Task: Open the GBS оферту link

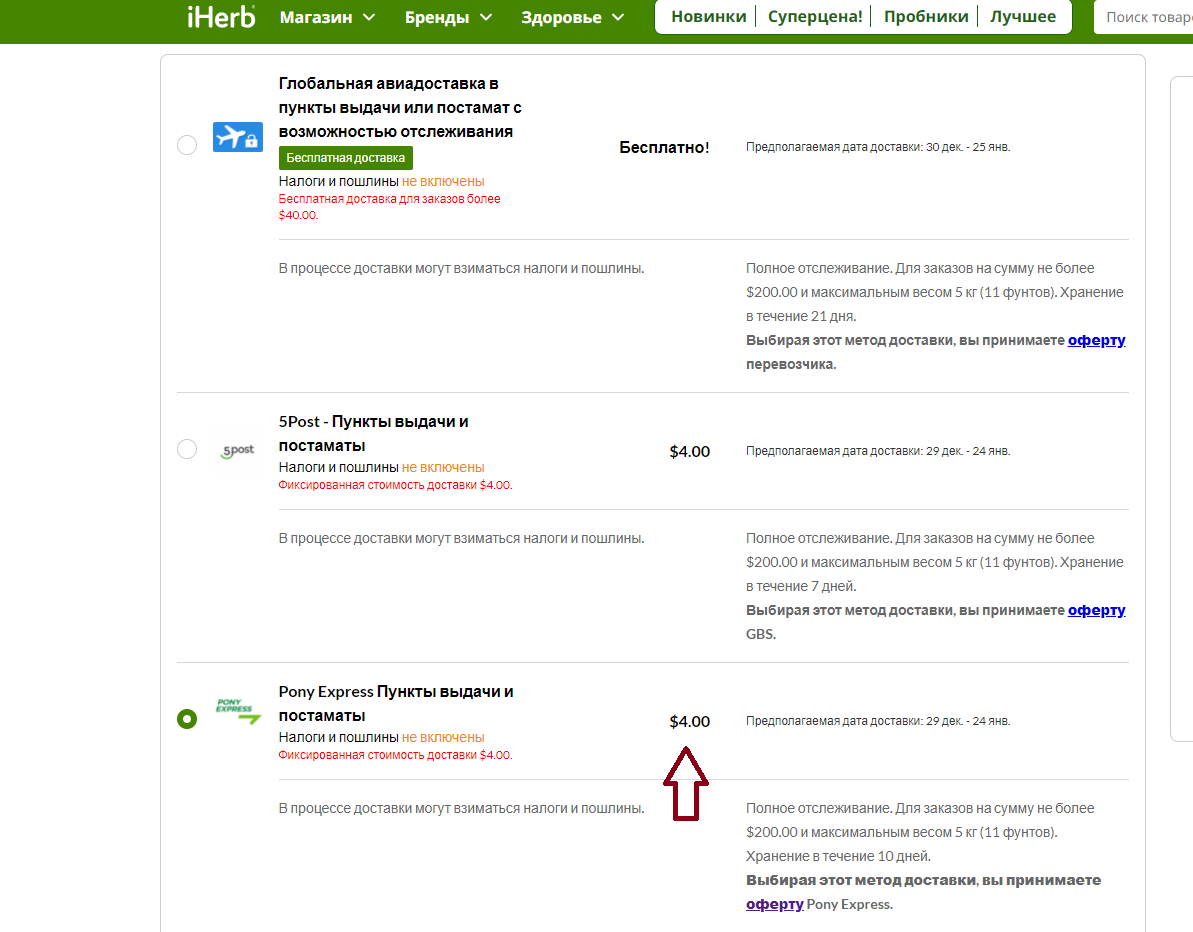Action: [1096, 610]
